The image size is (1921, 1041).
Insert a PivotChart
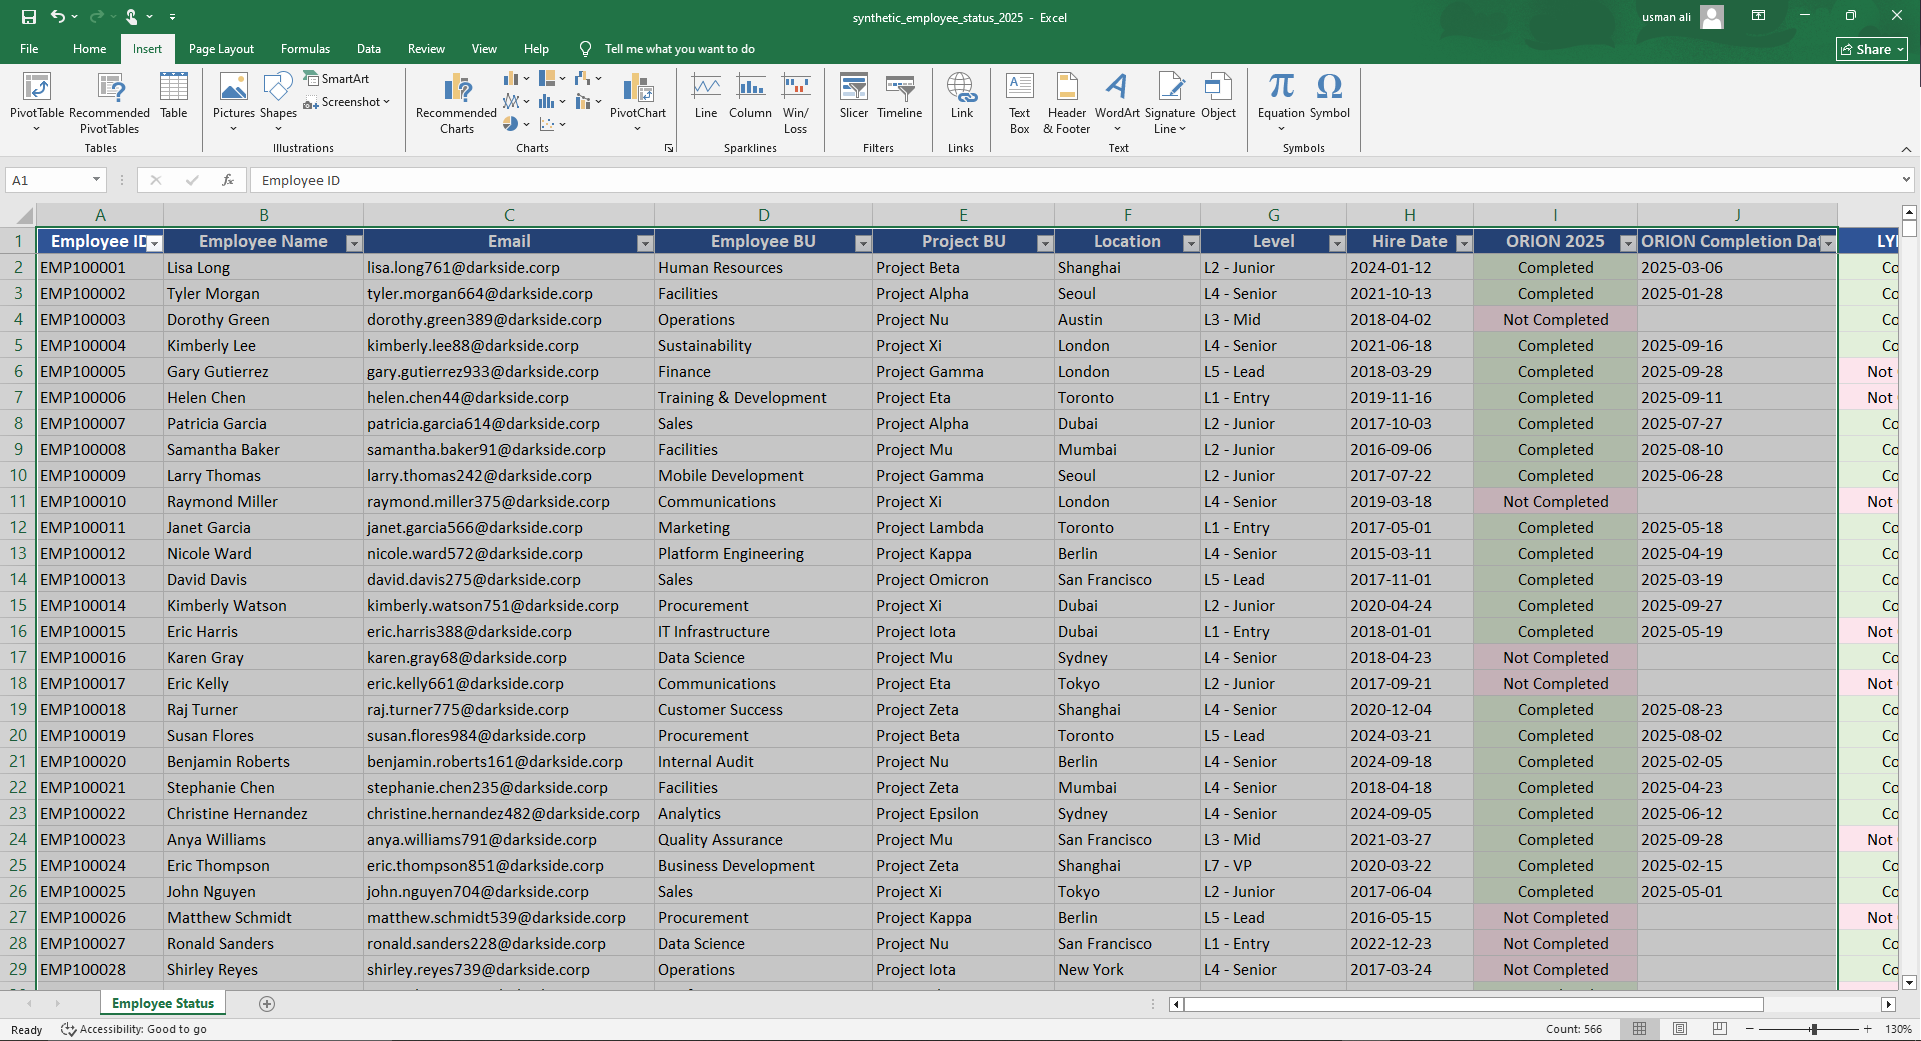tap(637, 102)
